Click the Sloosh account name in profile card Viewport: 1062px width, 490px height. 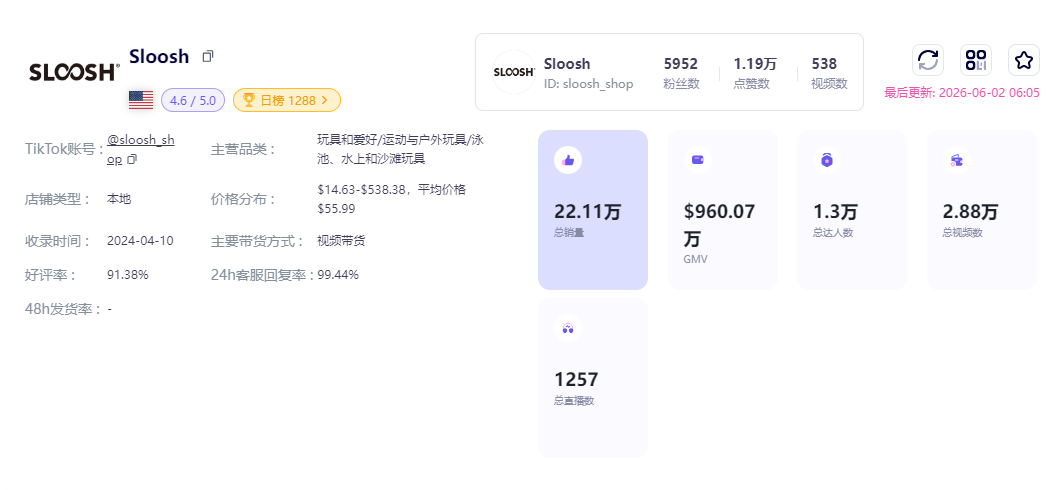pos(567,64)
